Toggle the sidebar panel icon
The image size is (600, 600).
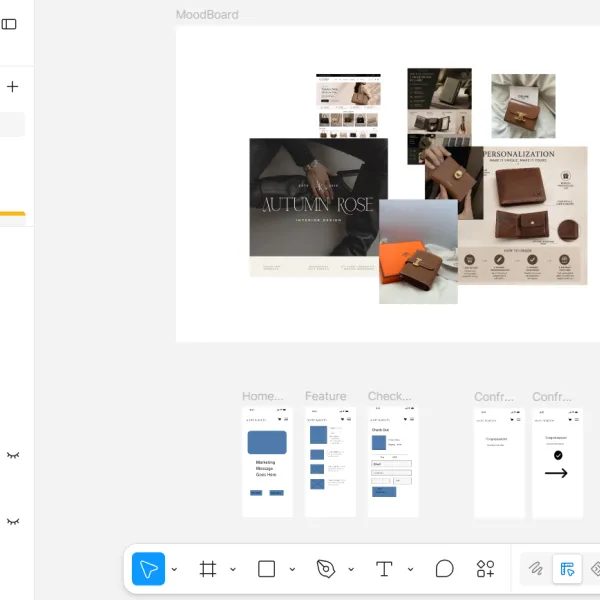[x=9, y=24]
